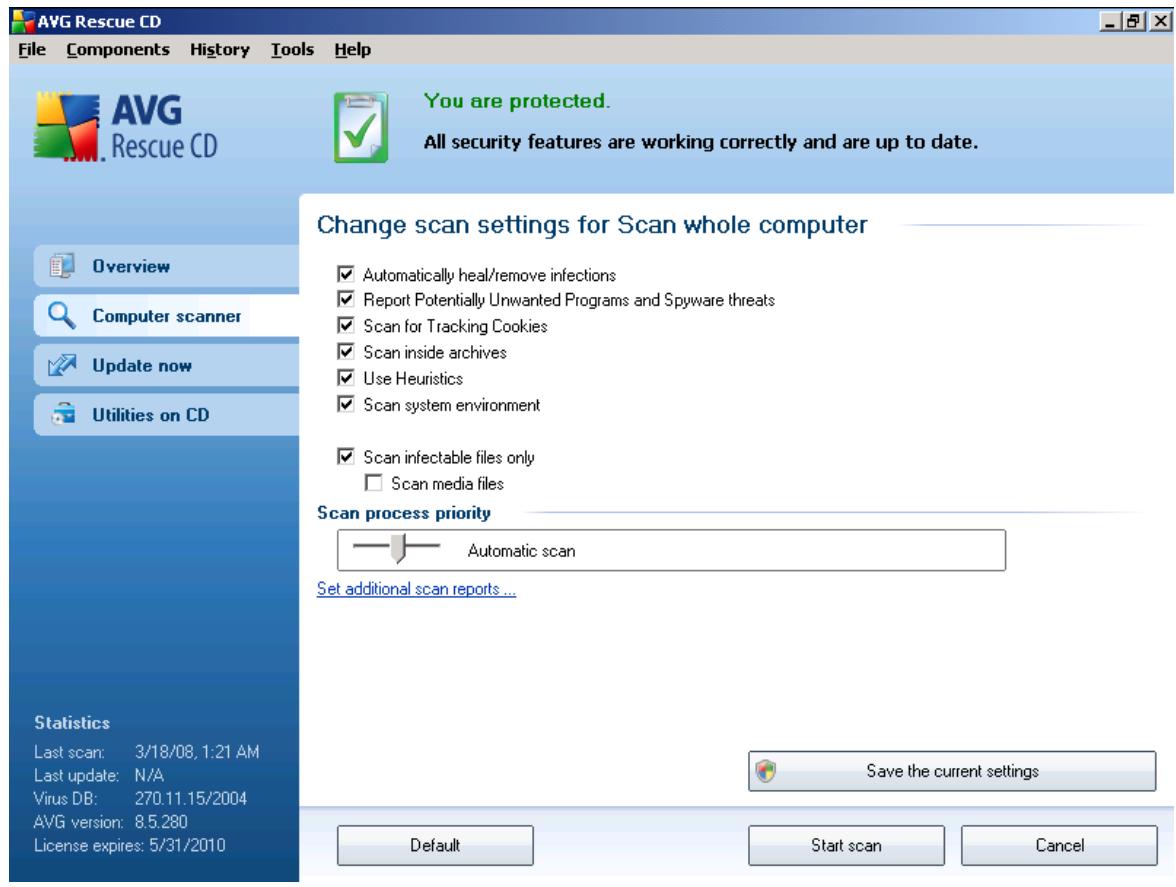
Task: Click the Start scan button
Action: 846,845
